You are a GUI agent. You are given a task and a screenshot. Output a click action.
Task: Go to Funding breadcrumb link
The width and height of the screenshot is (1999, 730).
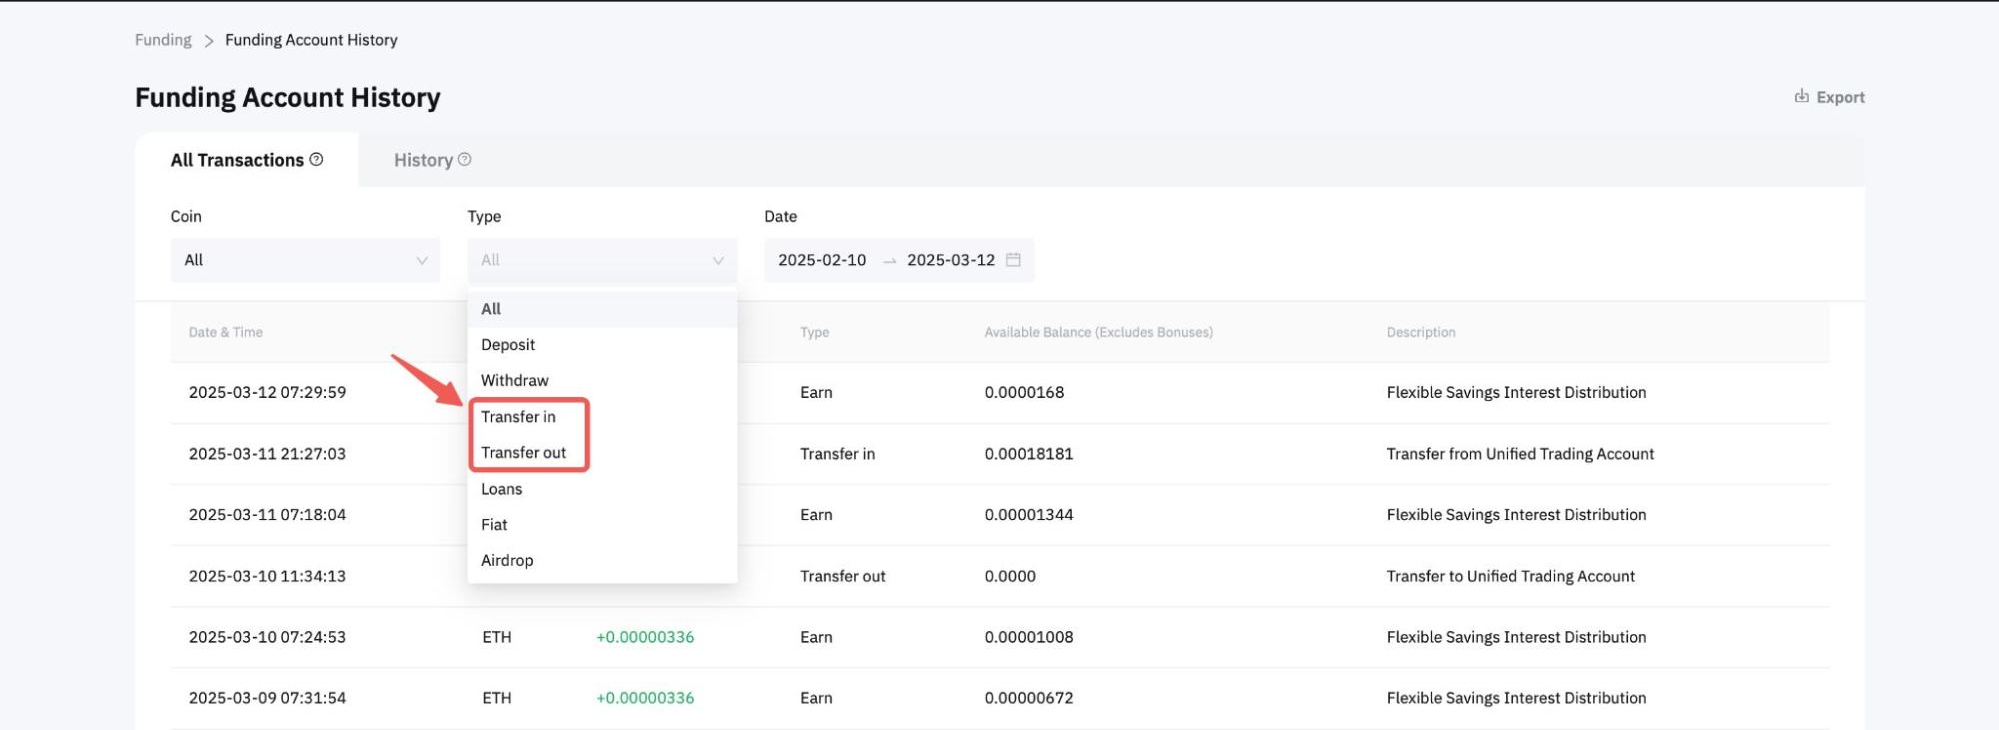[x=163, y=40]
